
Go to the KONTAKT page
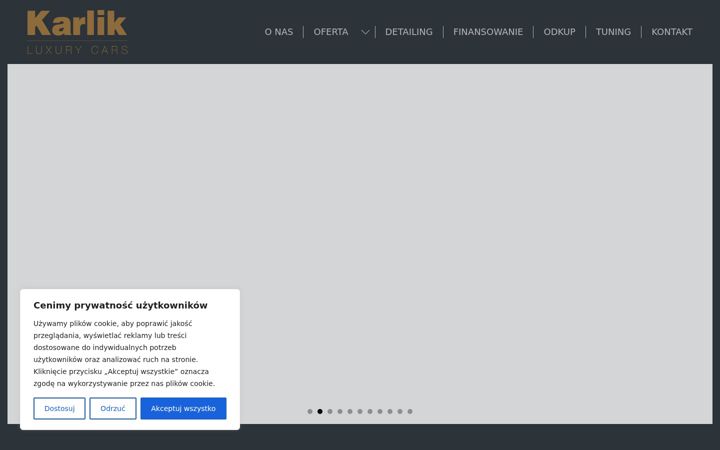[672, 32]
